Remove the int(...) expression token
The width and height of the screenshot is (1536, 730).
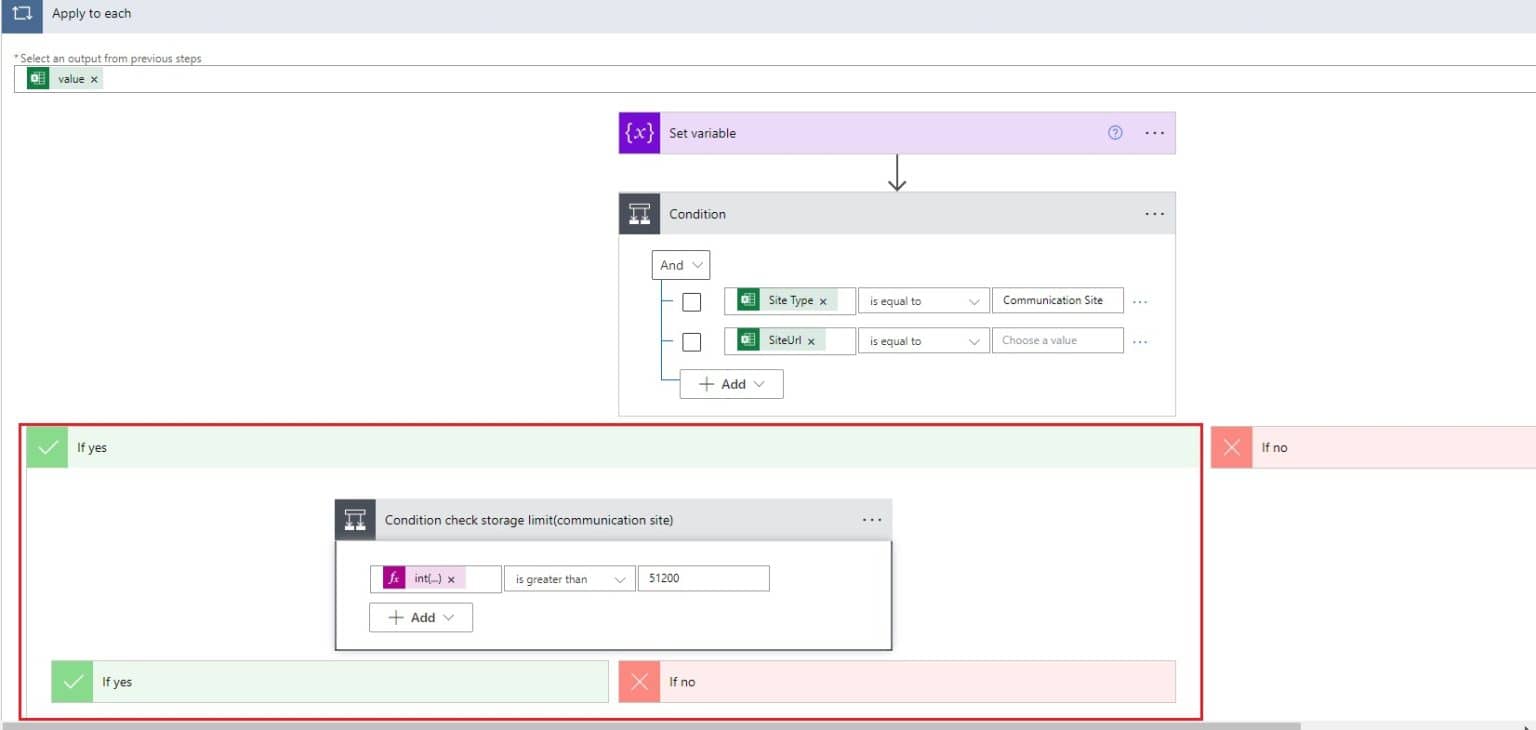[451, 579]
